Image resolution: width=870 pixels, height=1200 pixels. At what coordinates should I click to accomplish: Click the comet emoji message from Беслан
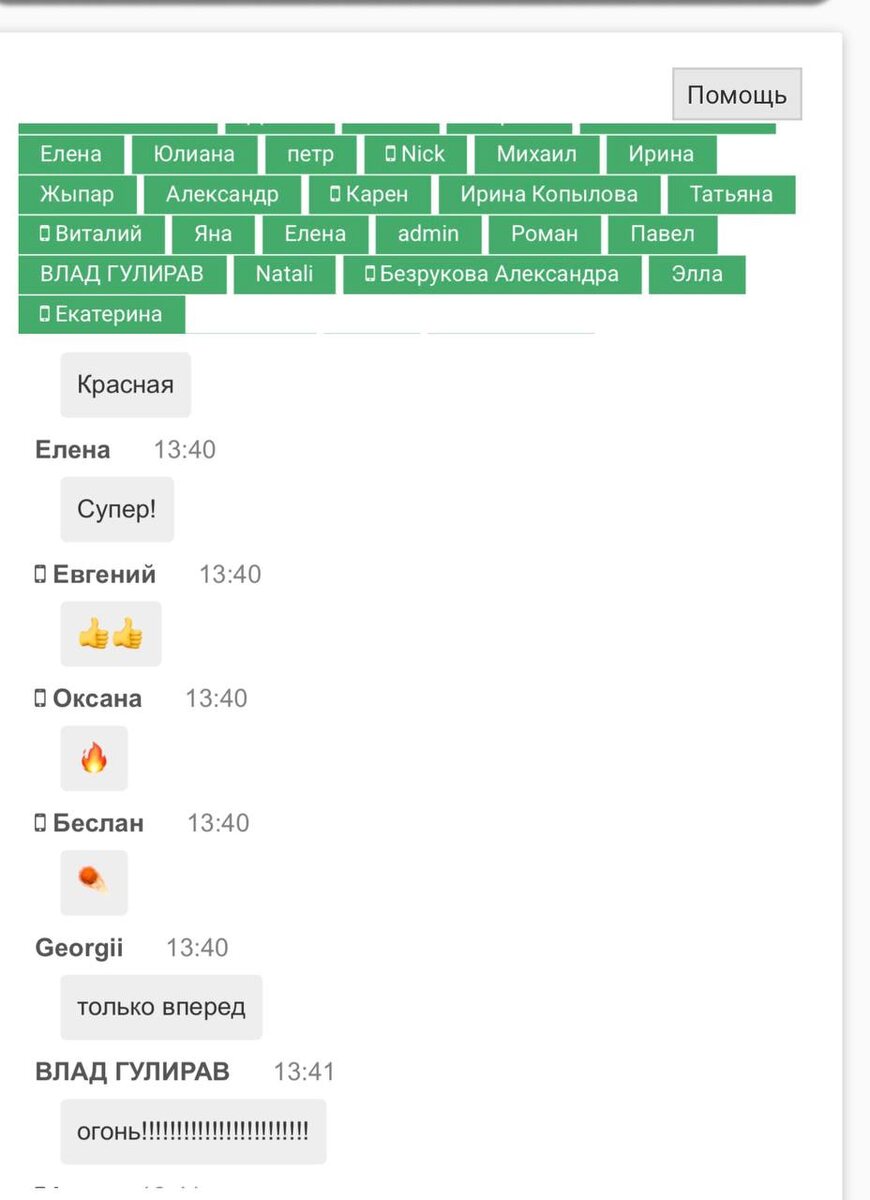(x=94, y=883)
